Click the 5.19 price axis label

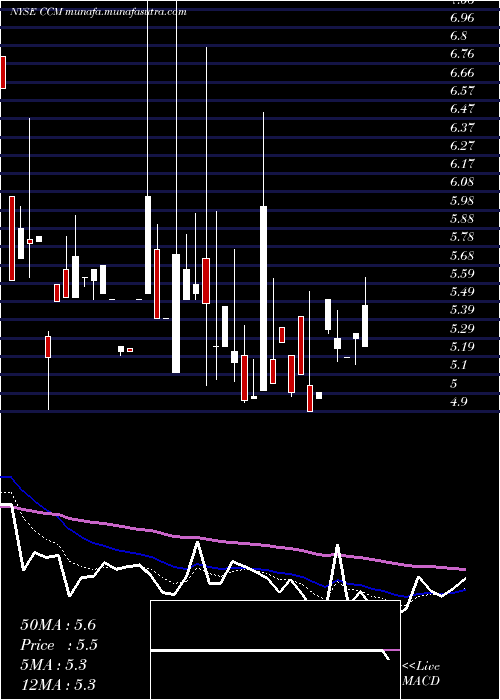pyautogui.click(x=462, y=347)
